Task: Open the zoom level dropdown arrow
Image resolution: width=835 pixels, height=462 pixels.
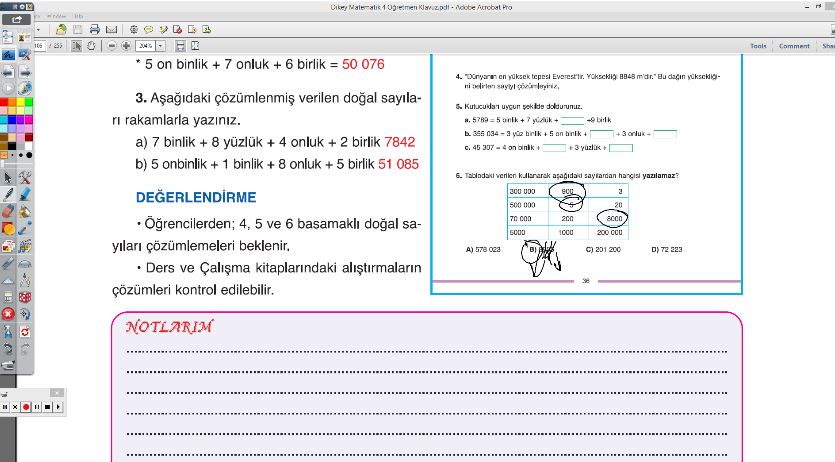Action: pyautogui.click(x=161, y=46)
